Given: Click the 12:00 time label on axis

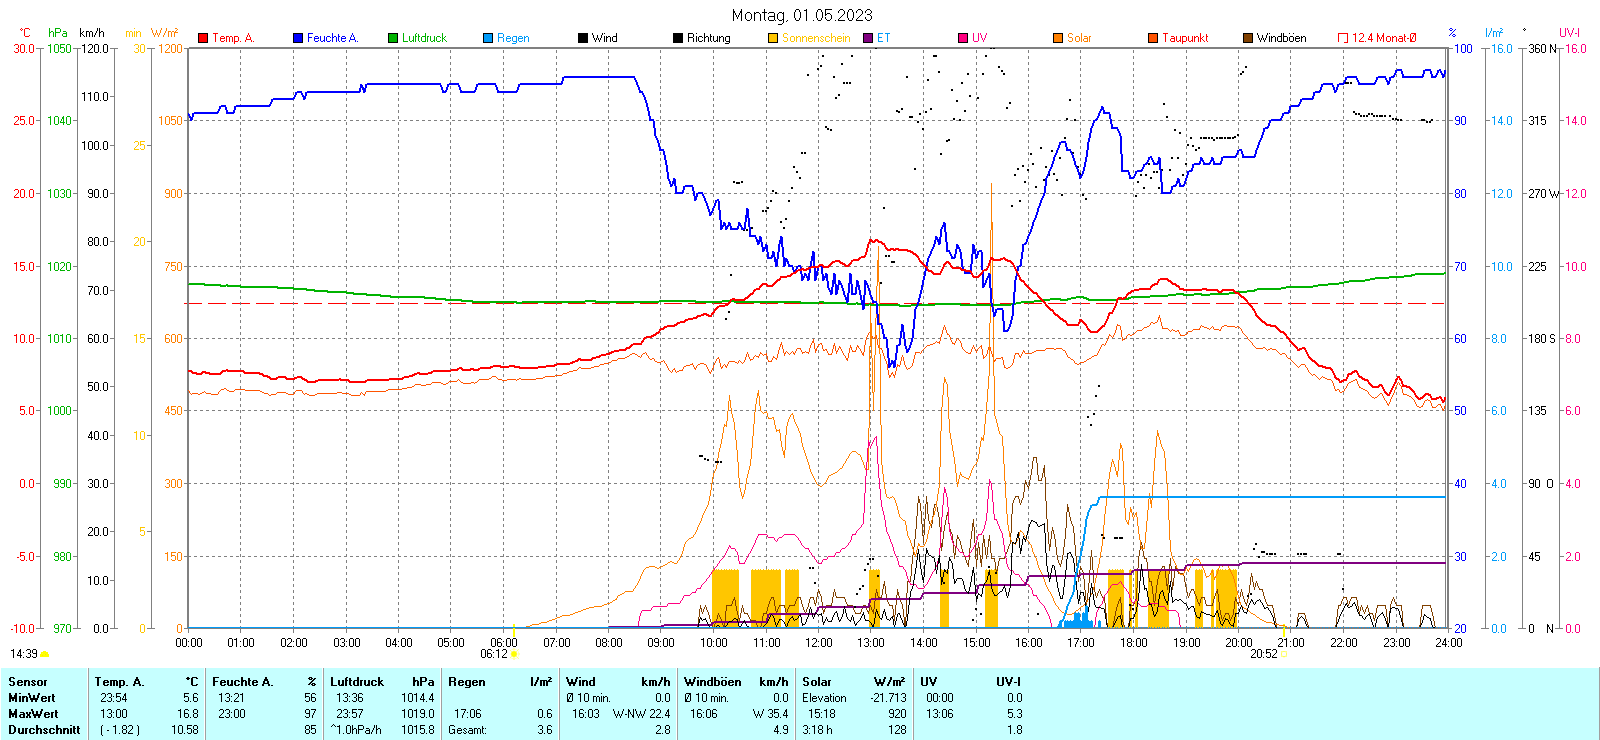Looking at the screenshot, I should 818,643.
